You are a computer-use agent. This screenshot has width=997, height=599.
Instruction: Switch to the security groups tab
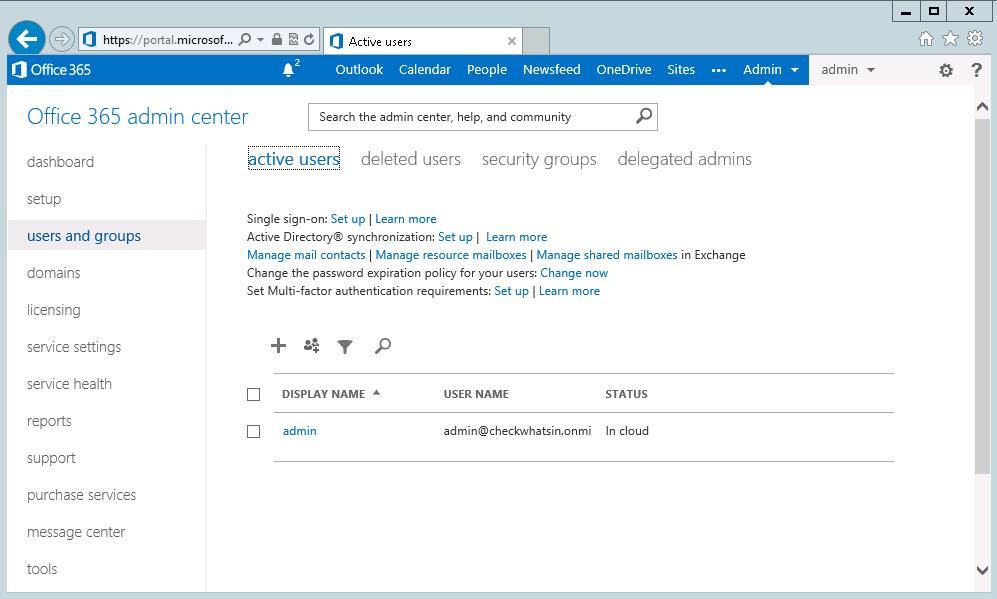539,159
